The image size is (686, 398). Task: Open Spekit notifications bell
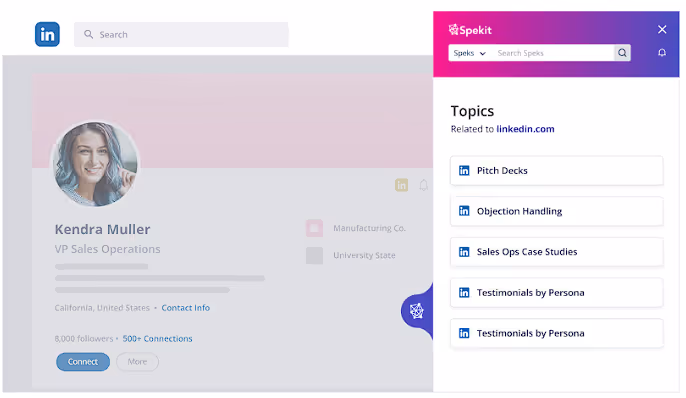[662, 53]
